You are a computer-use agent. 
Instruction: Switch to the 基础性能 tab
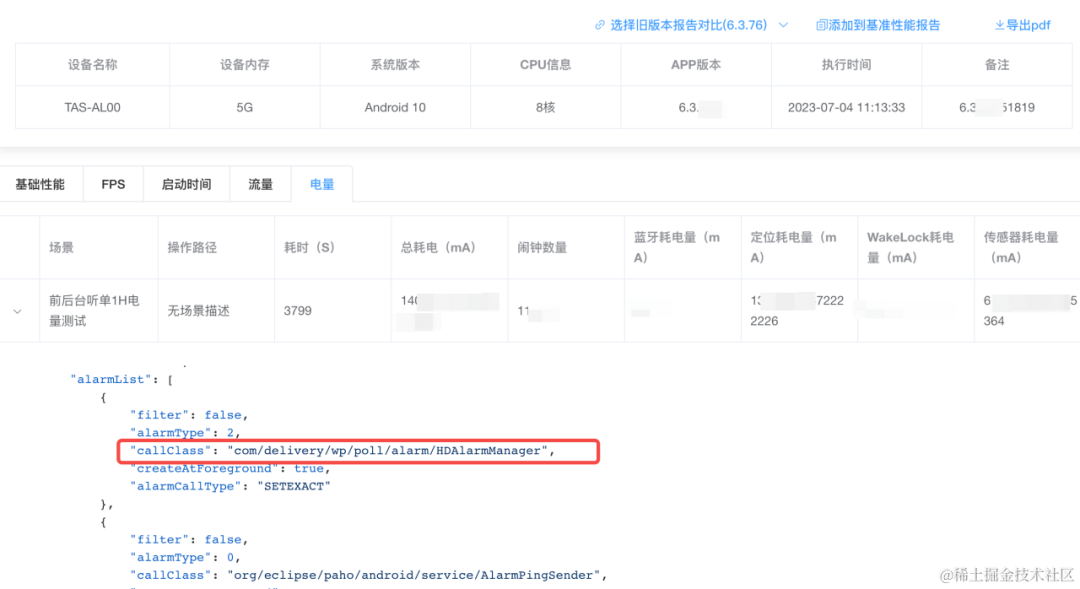[40, 185]
